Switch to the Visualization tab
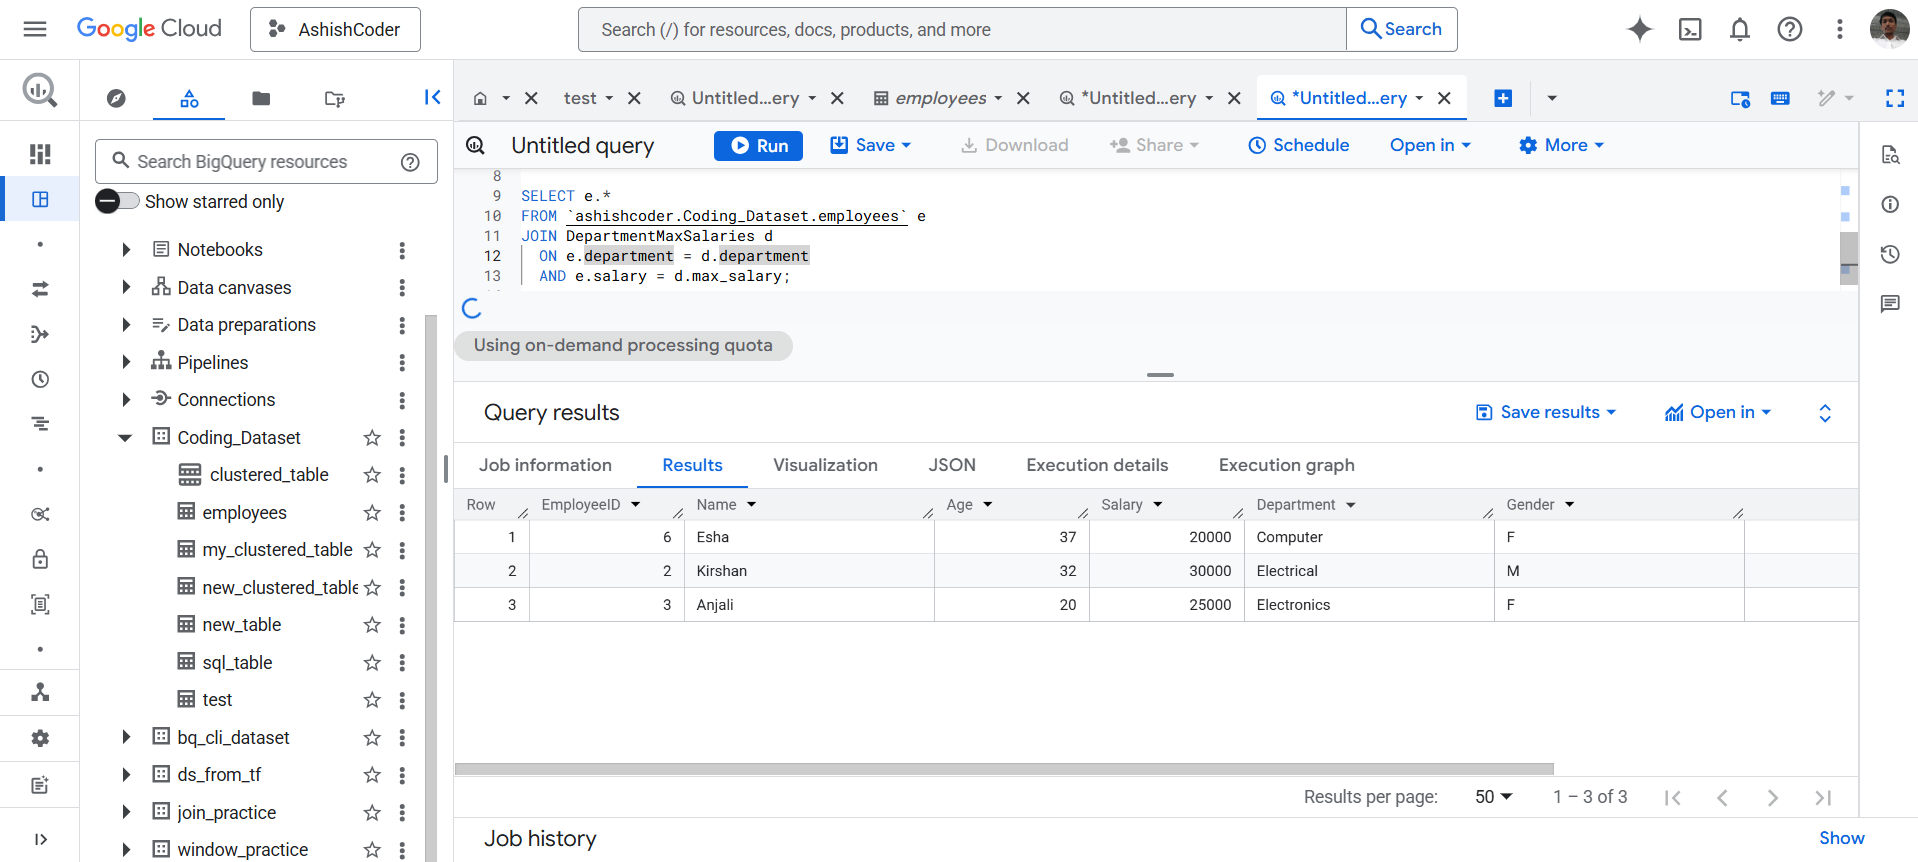 click(x=825, y=465)
